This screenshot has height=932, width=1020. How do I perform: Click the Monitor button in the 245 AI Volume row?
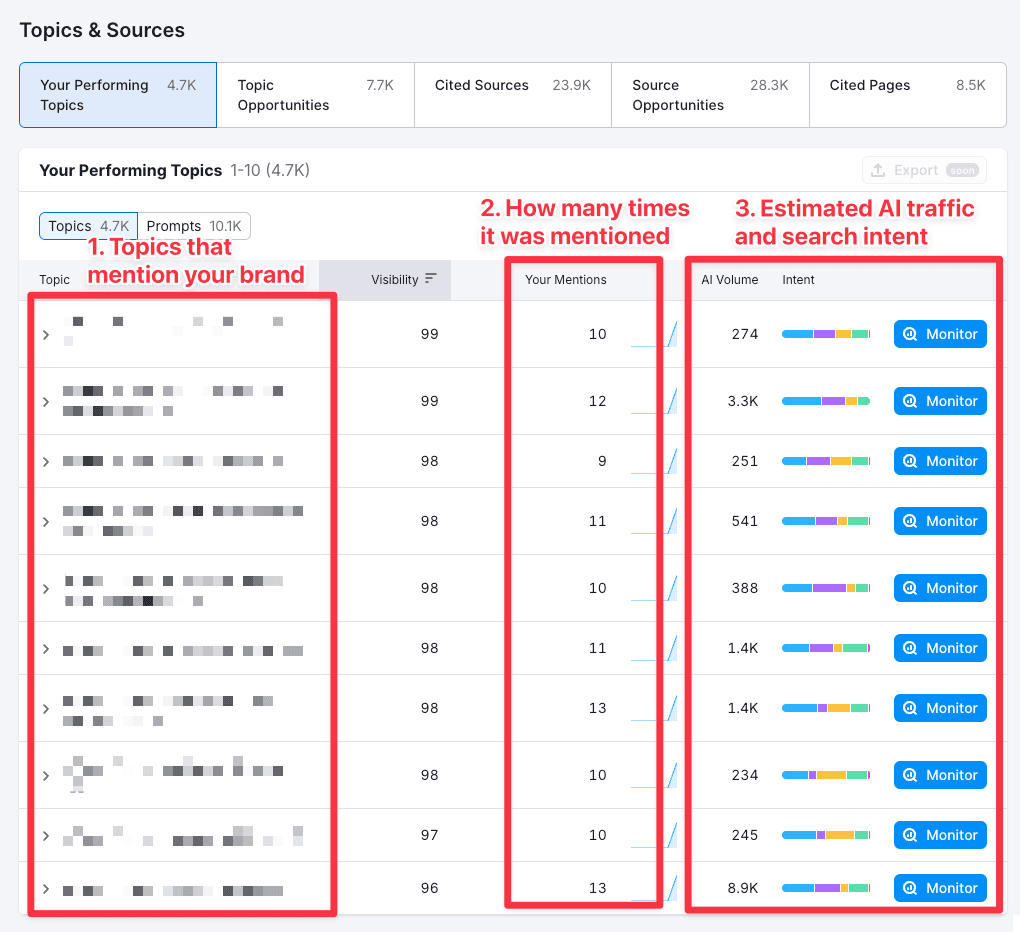[940, 835]
